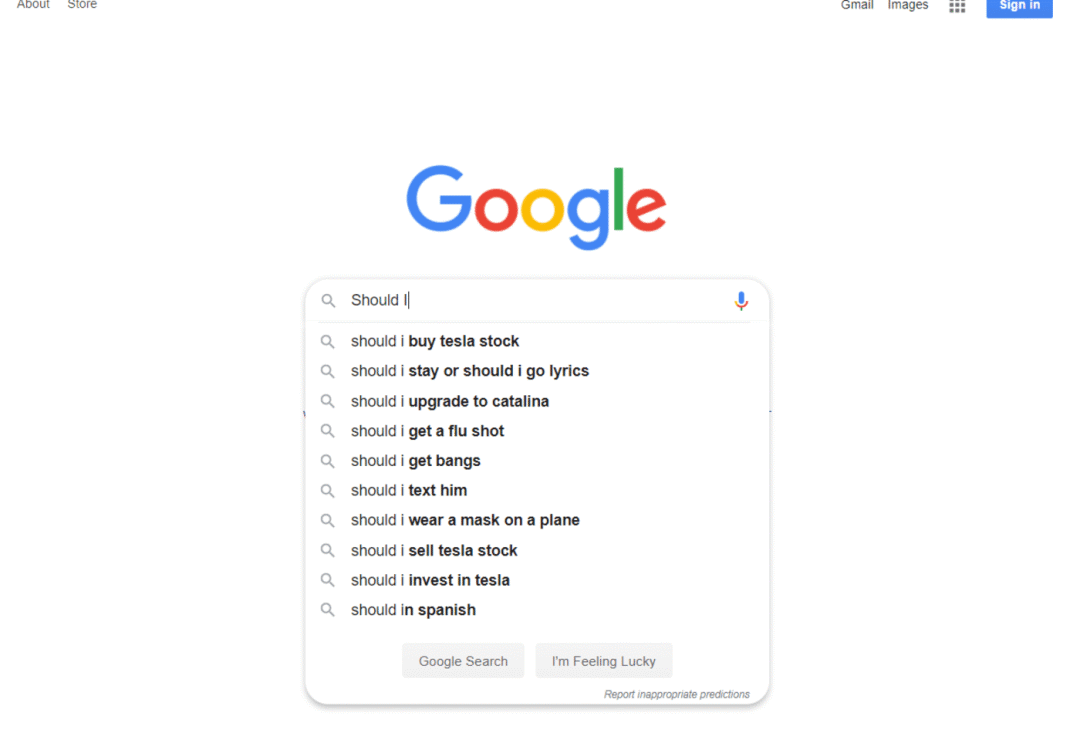The image size is (1080, 733).
Task: Focus the search text field containing 'Should I'
Action: [537, 300]
